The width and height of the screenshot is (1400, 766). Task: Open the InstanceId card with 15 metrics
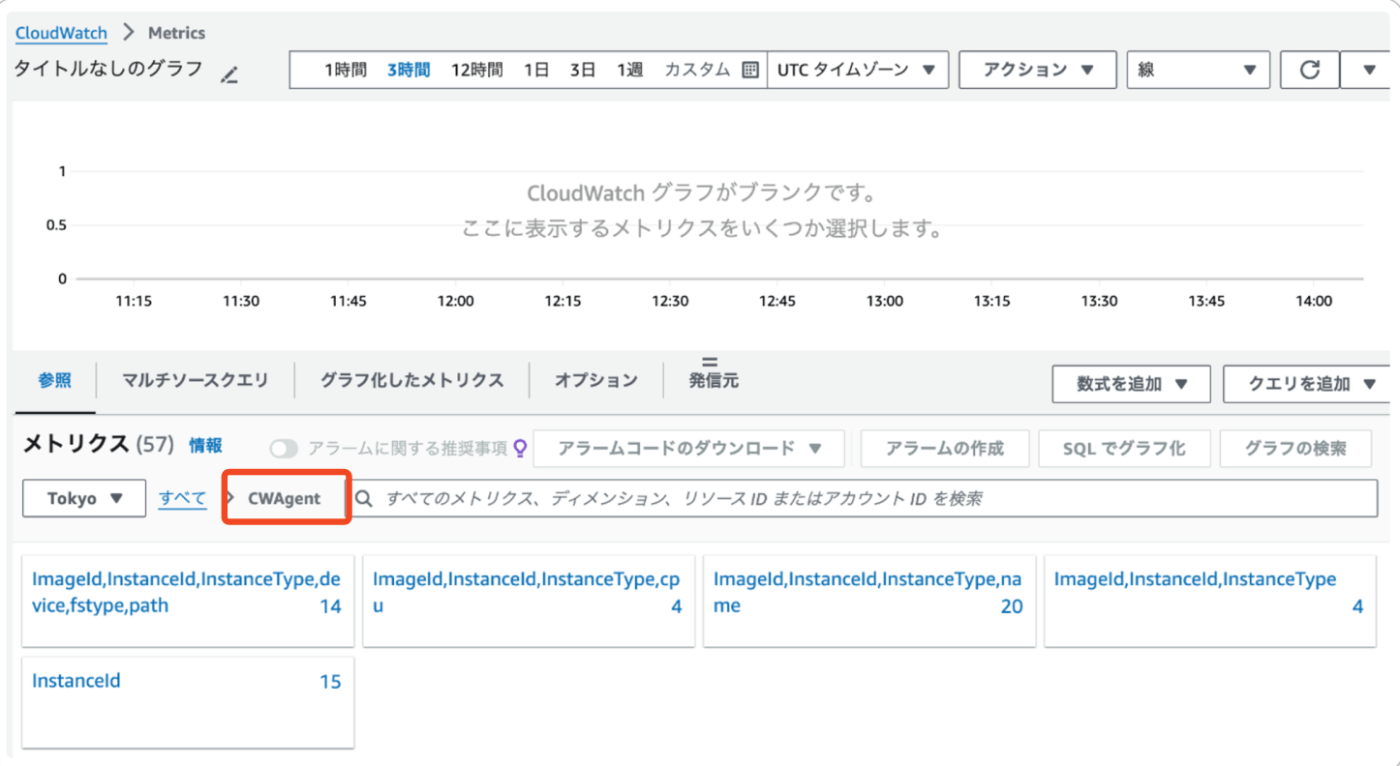188,702
